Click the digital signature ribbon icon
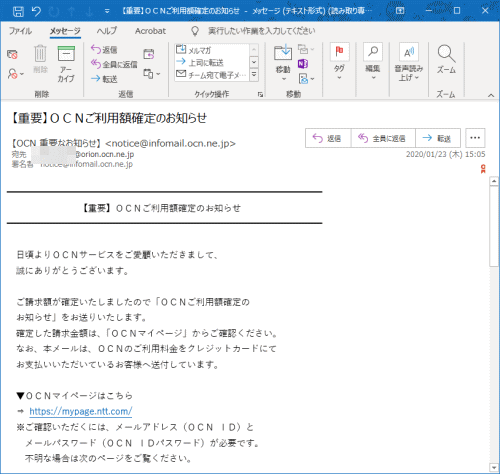This screenshot has height=474, width=500. (483, 169)
